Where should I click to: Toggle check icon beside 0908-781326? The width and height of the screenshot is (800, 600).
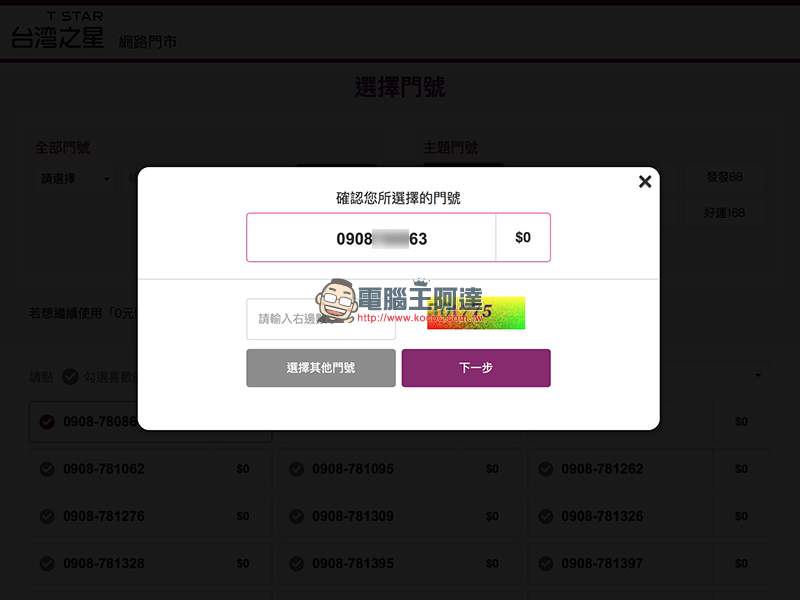tap(545, 517)
